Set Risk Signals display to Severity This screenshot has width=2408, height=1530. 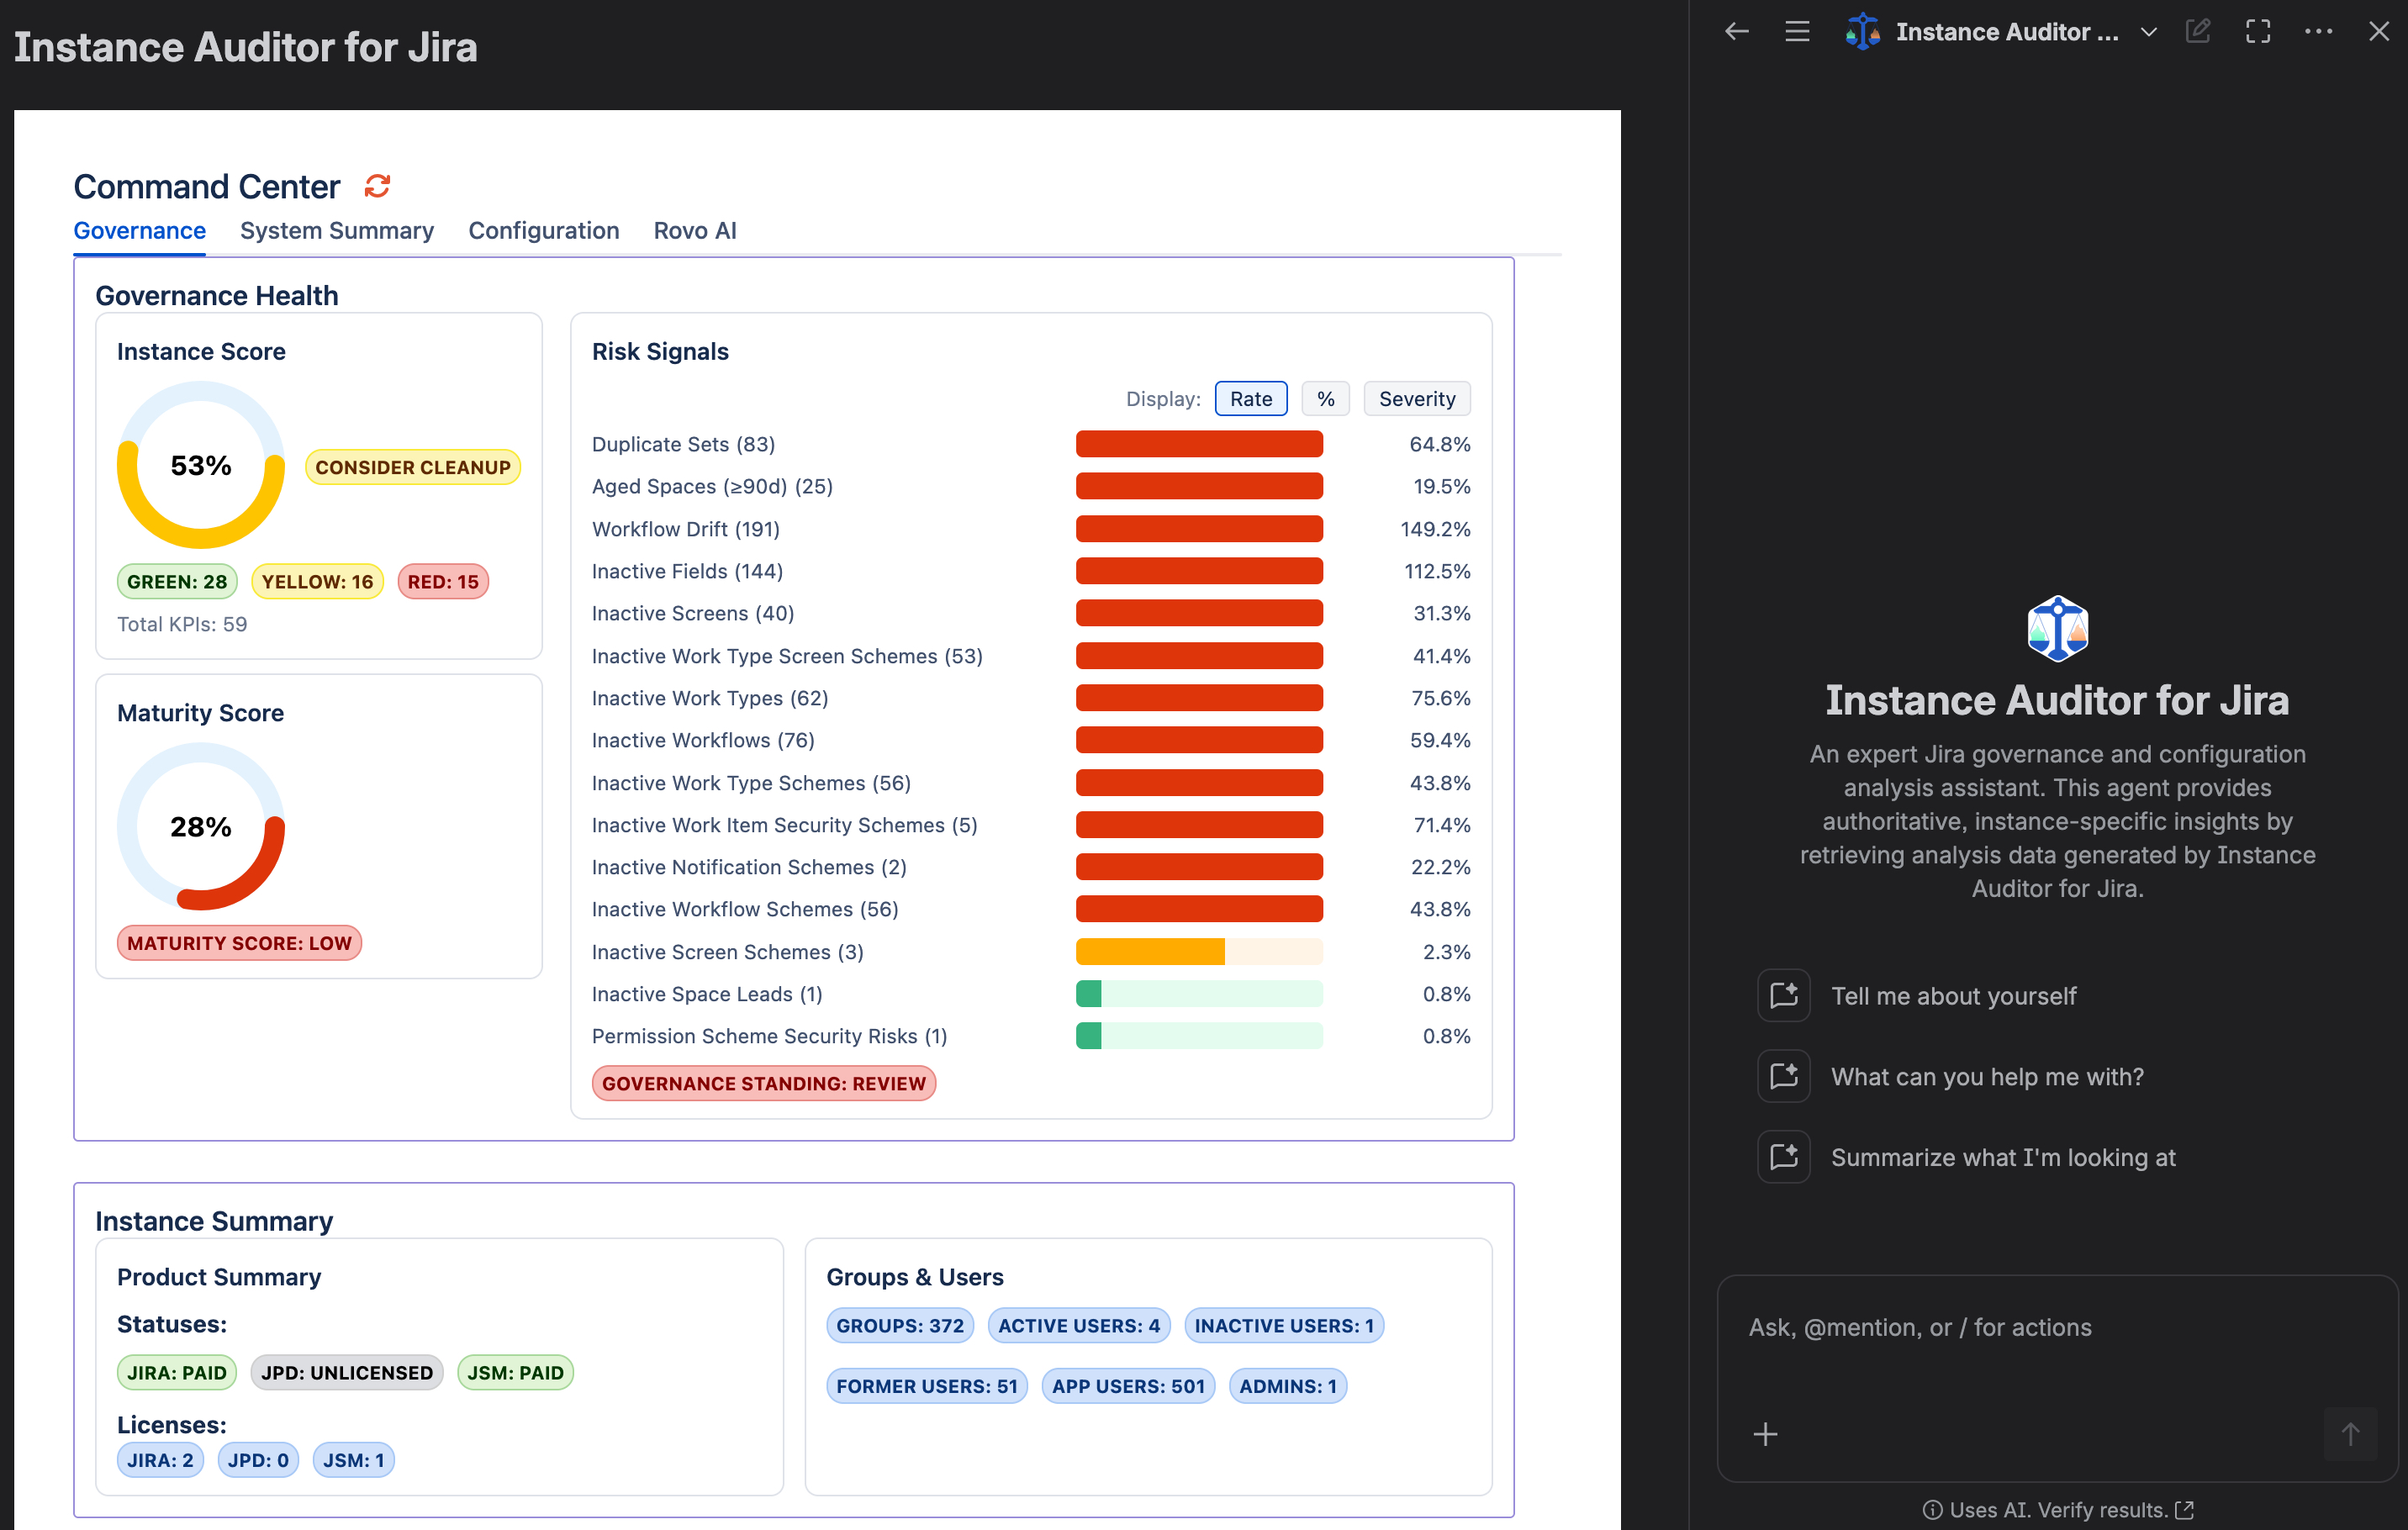[x=1417, y=399]
